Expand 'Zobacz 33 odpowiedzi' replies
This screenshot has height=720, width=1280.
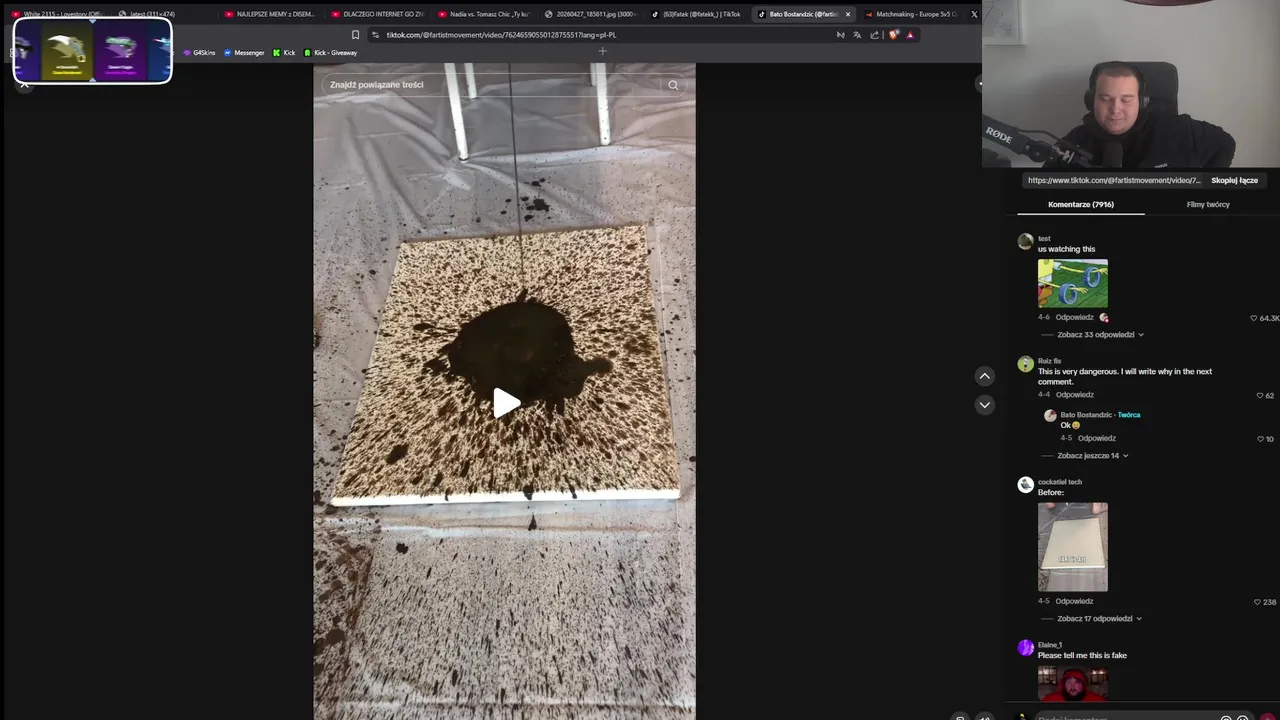pyautogui.click(x=1100, y=335)
